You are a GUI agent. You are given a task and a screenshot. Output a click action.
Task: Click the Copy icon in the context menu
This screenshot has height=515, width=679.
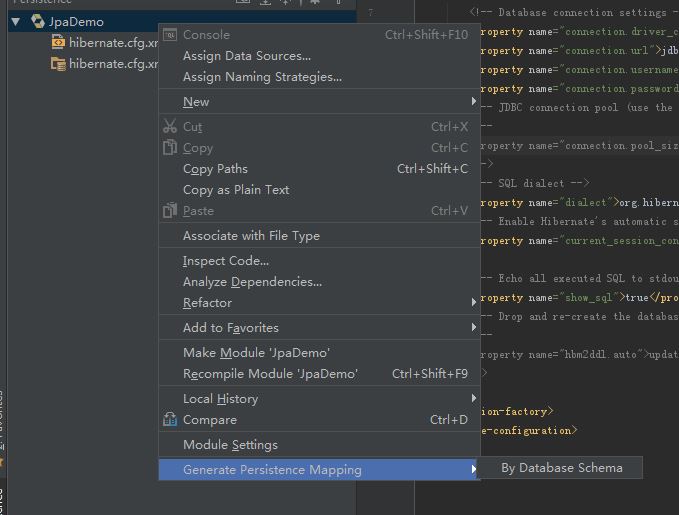point(170,148)
